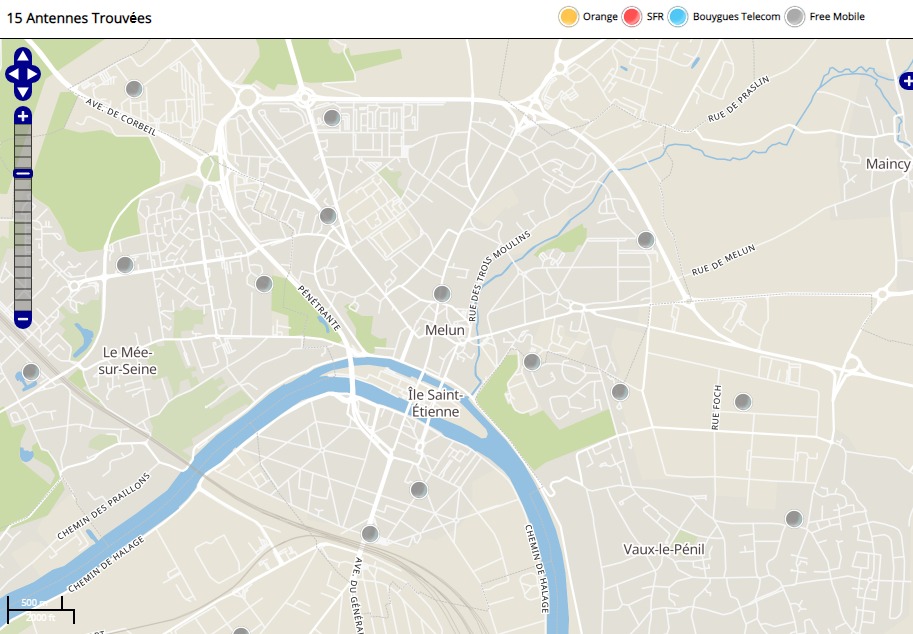Zoom in using the plus button
The height and width of the screenshot is (634, 913).
tap(23, 117)
